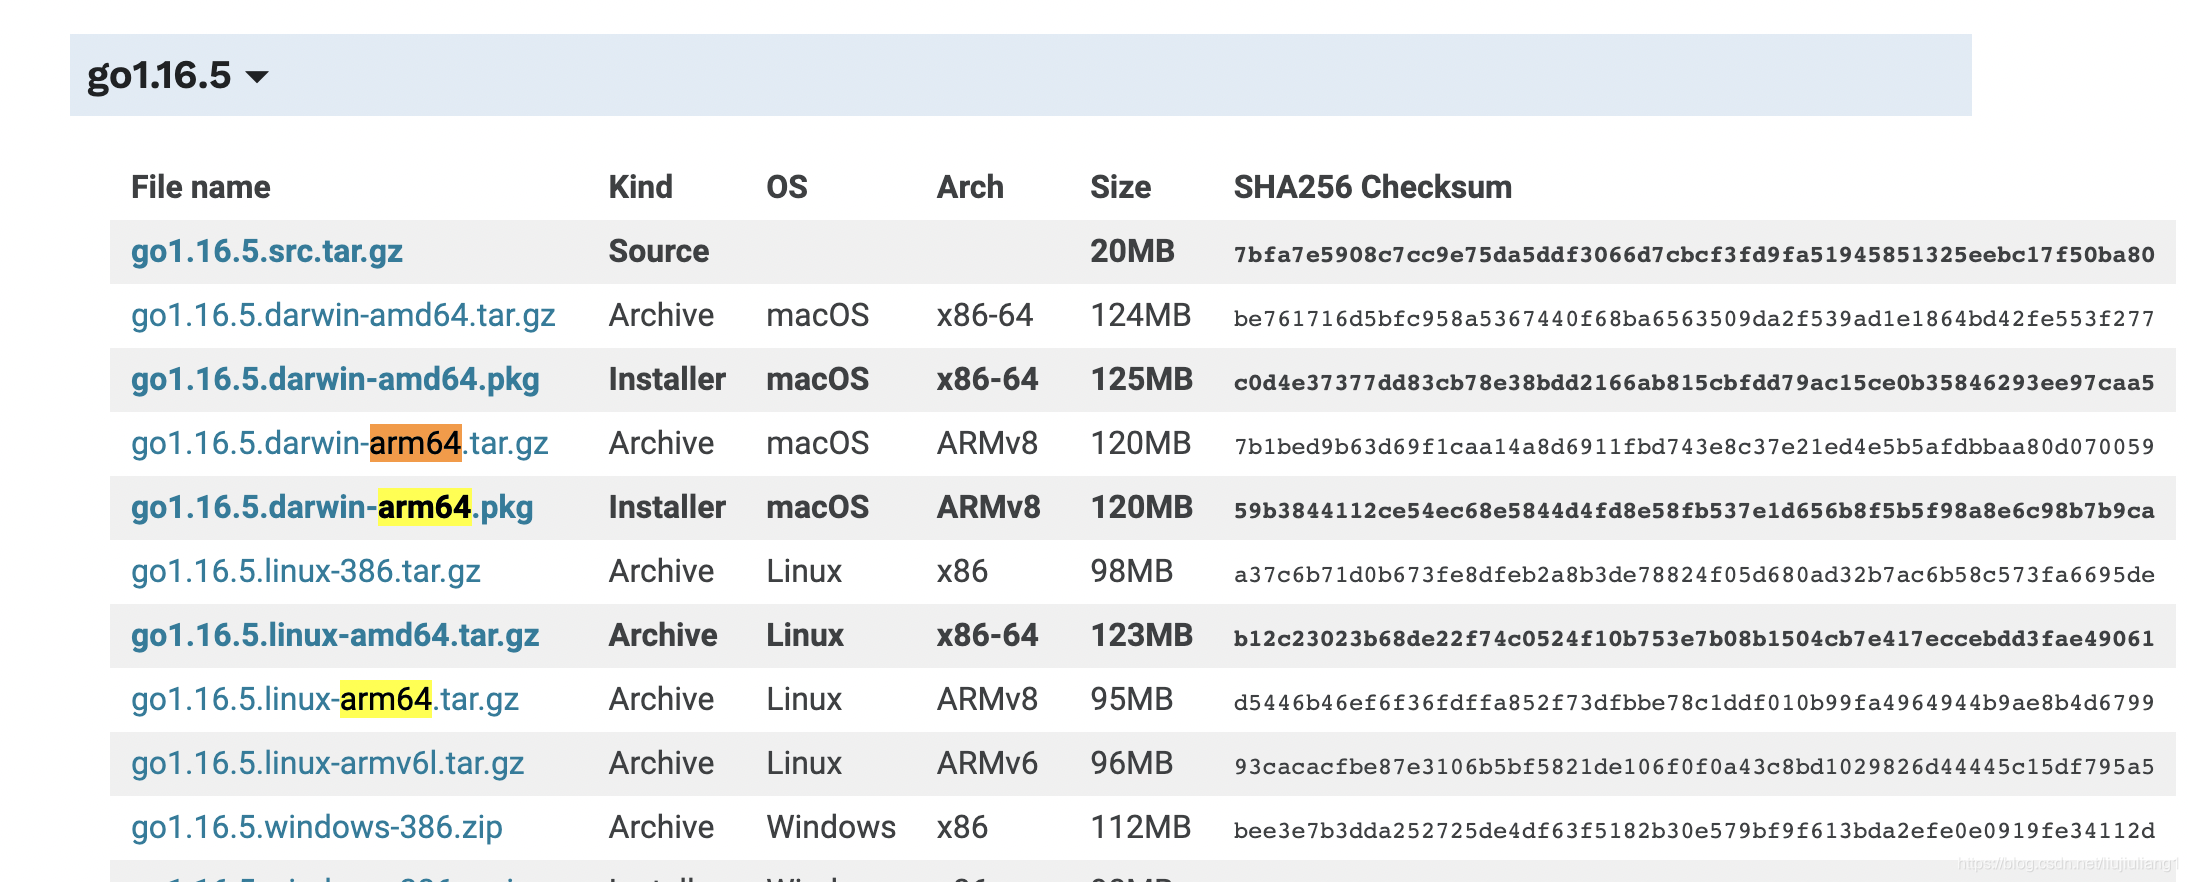The height and width of the screenshot is (882, 2188).
Task: Select checksum starting with b12c23023b68
Action: point(1694,638)
